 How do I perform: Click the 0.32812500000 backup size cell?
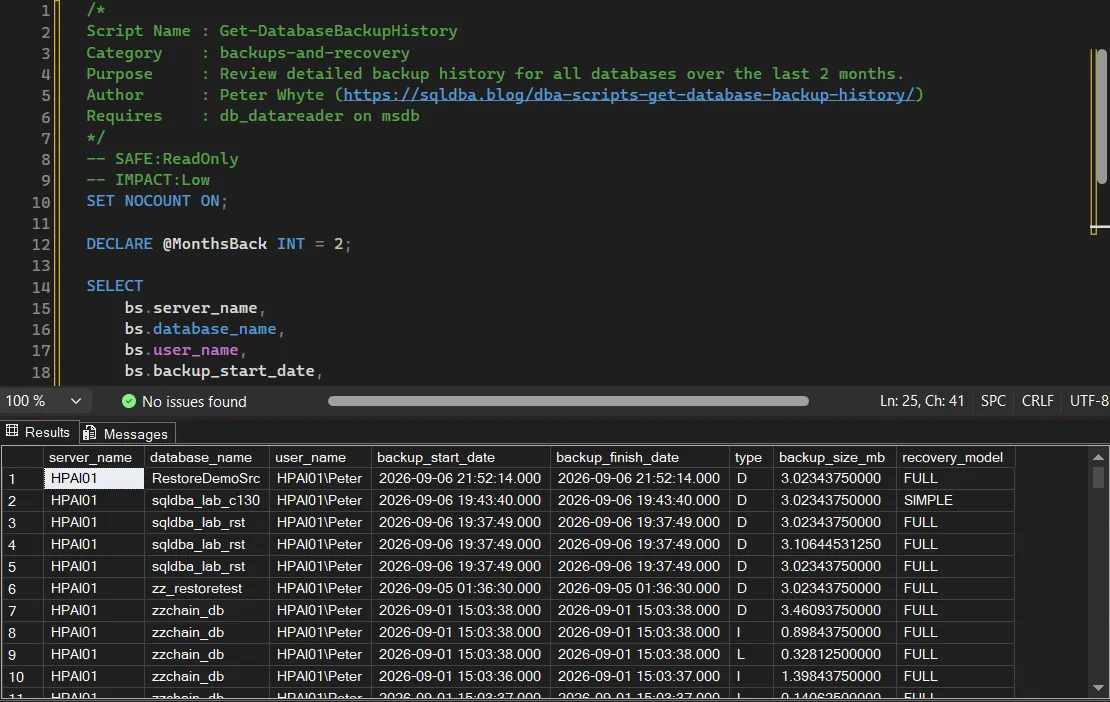click(835, 655)
